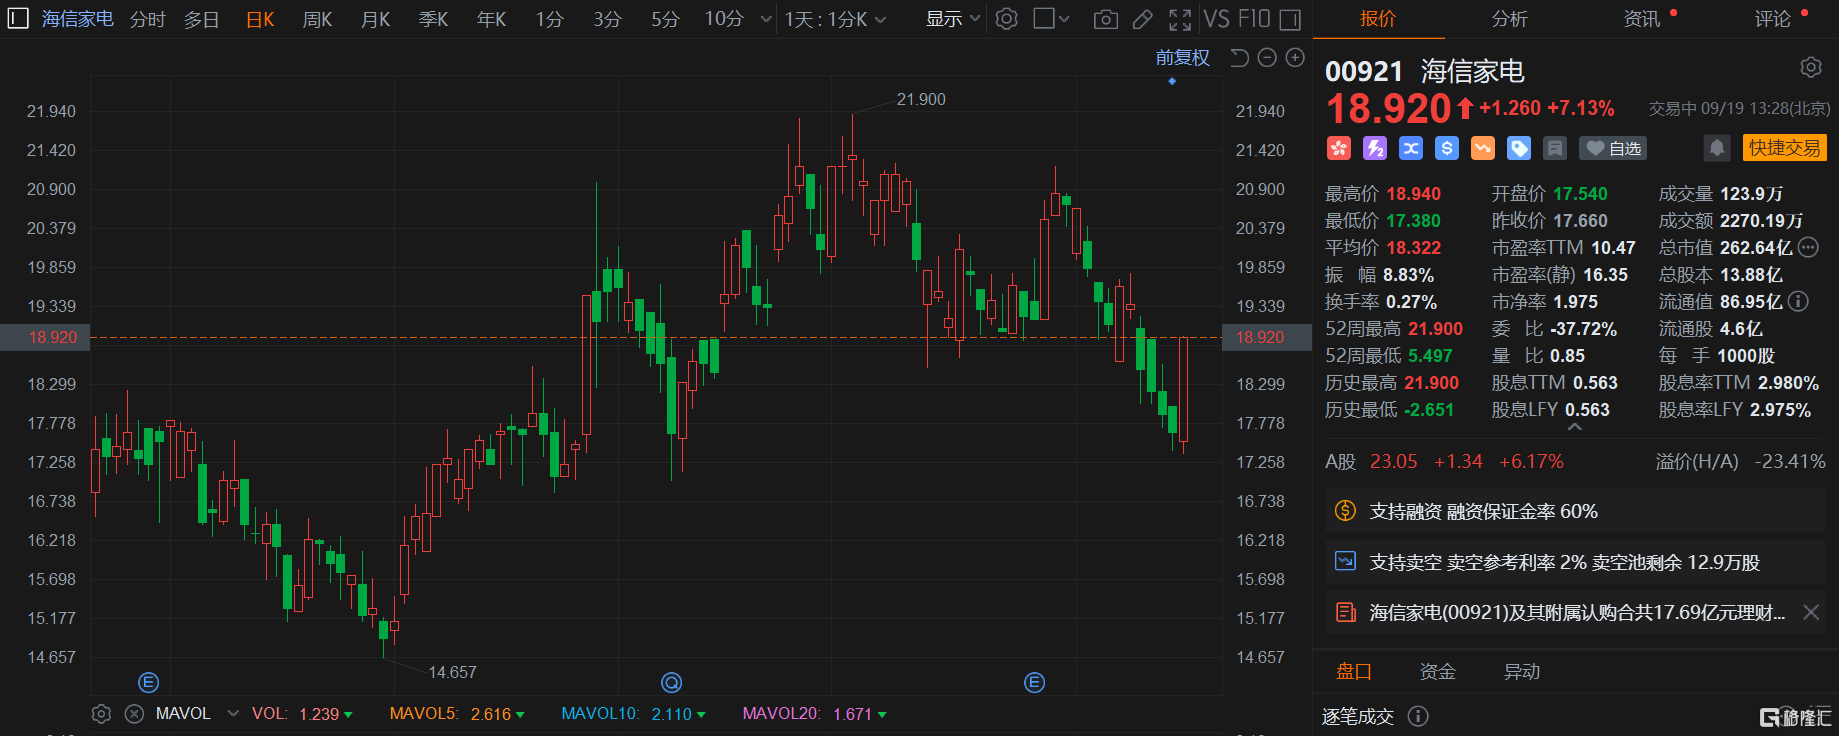Switch to 异动 movement tab
1839x736 pixels.
pos(1522,672)
